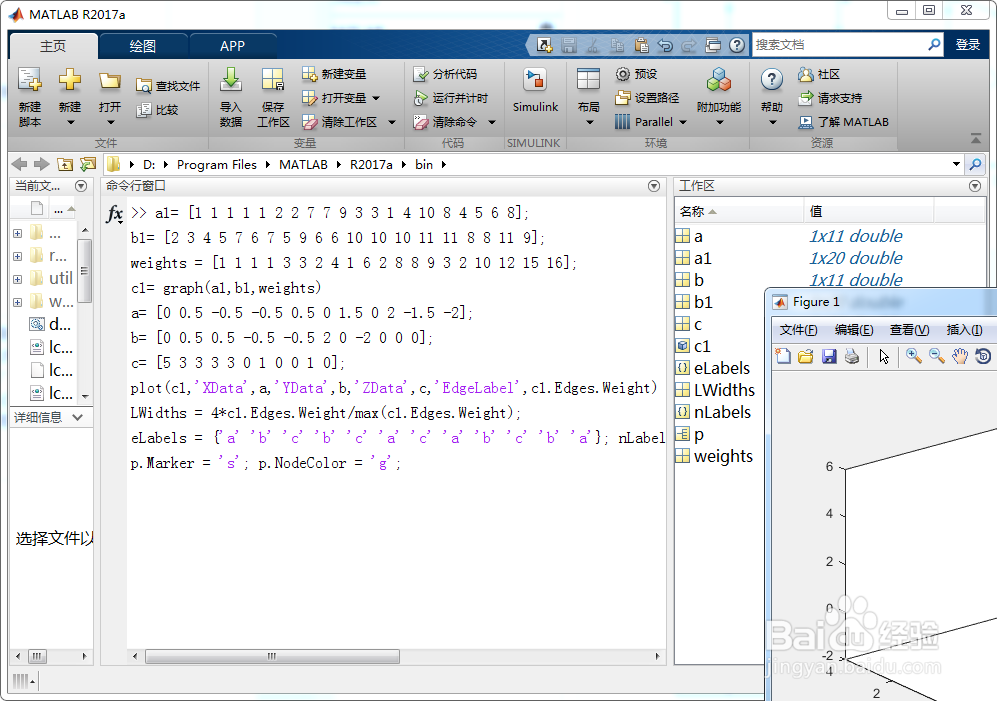Open the Clear Commands (清除命令) dropdown arrow
The height and width of the screenshot is (701, 997).
pos(492,122)
